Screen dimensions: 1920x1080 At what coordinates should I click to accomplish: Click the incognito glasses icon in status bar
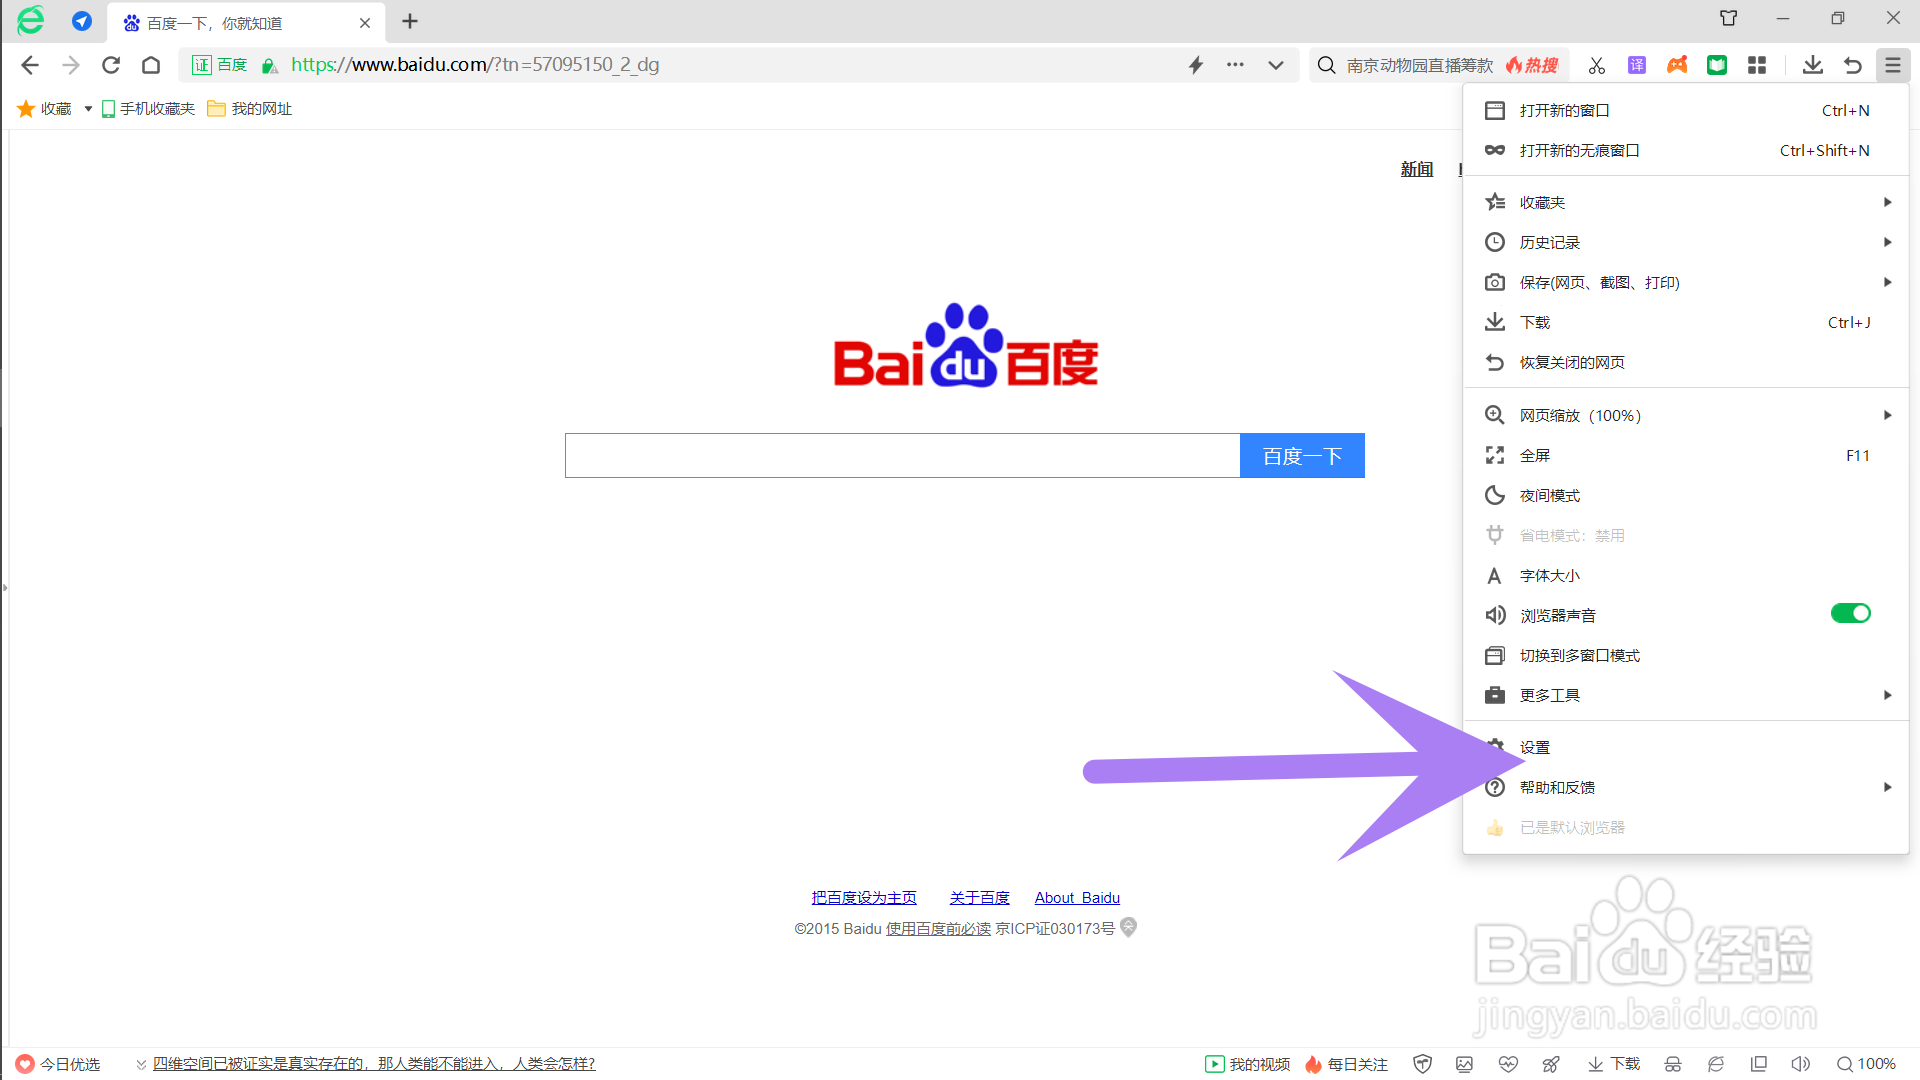click(1673, 1064)
